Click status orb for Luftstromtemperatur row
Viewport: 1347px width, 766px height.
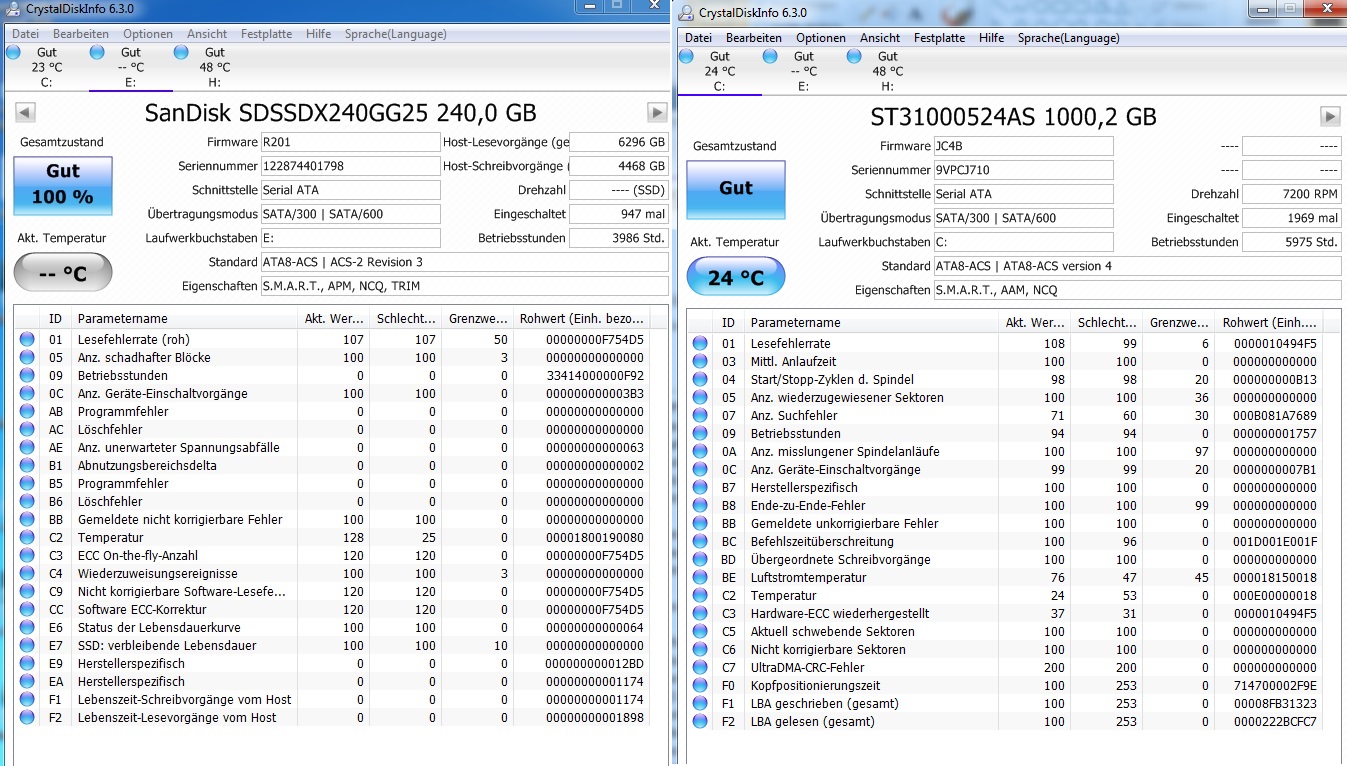[700, 578]
